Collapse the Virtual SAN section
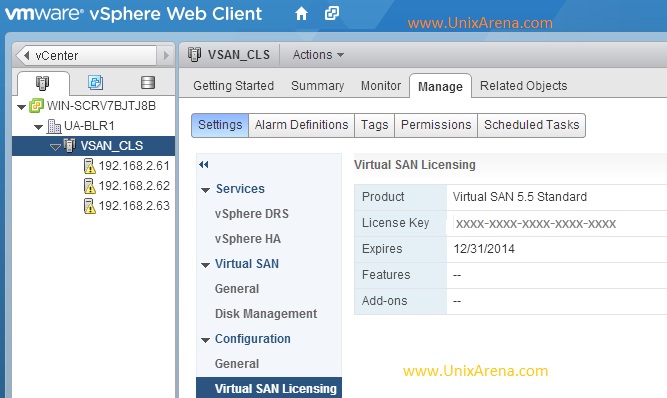This screenshot has height=398, width=667. coord(205,265)
